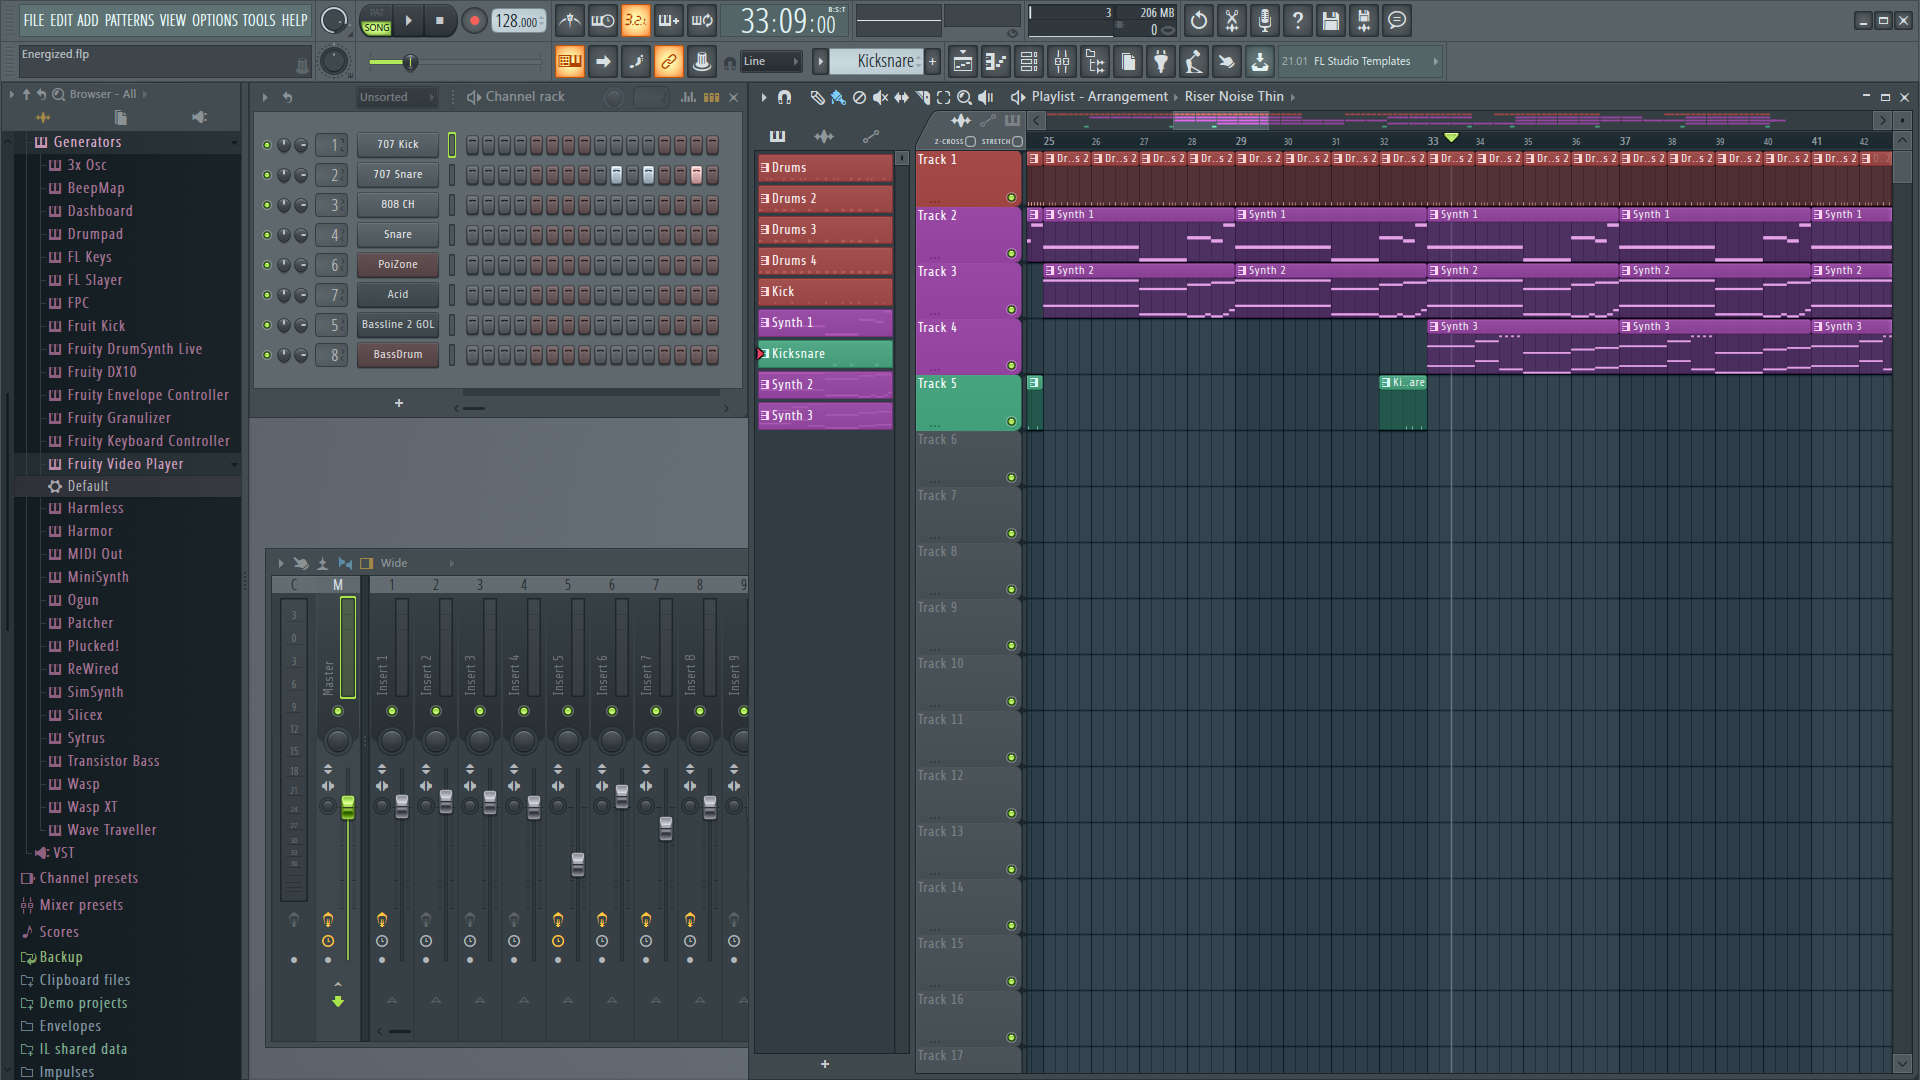
Task: Select the playlist pencil draw tool
Action: coord(817,97)
